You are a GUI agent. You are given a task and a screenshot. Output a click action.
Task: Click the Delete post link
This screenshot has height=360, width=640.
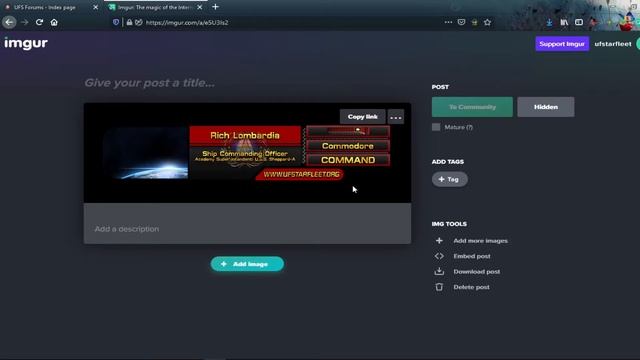(471, 287)
